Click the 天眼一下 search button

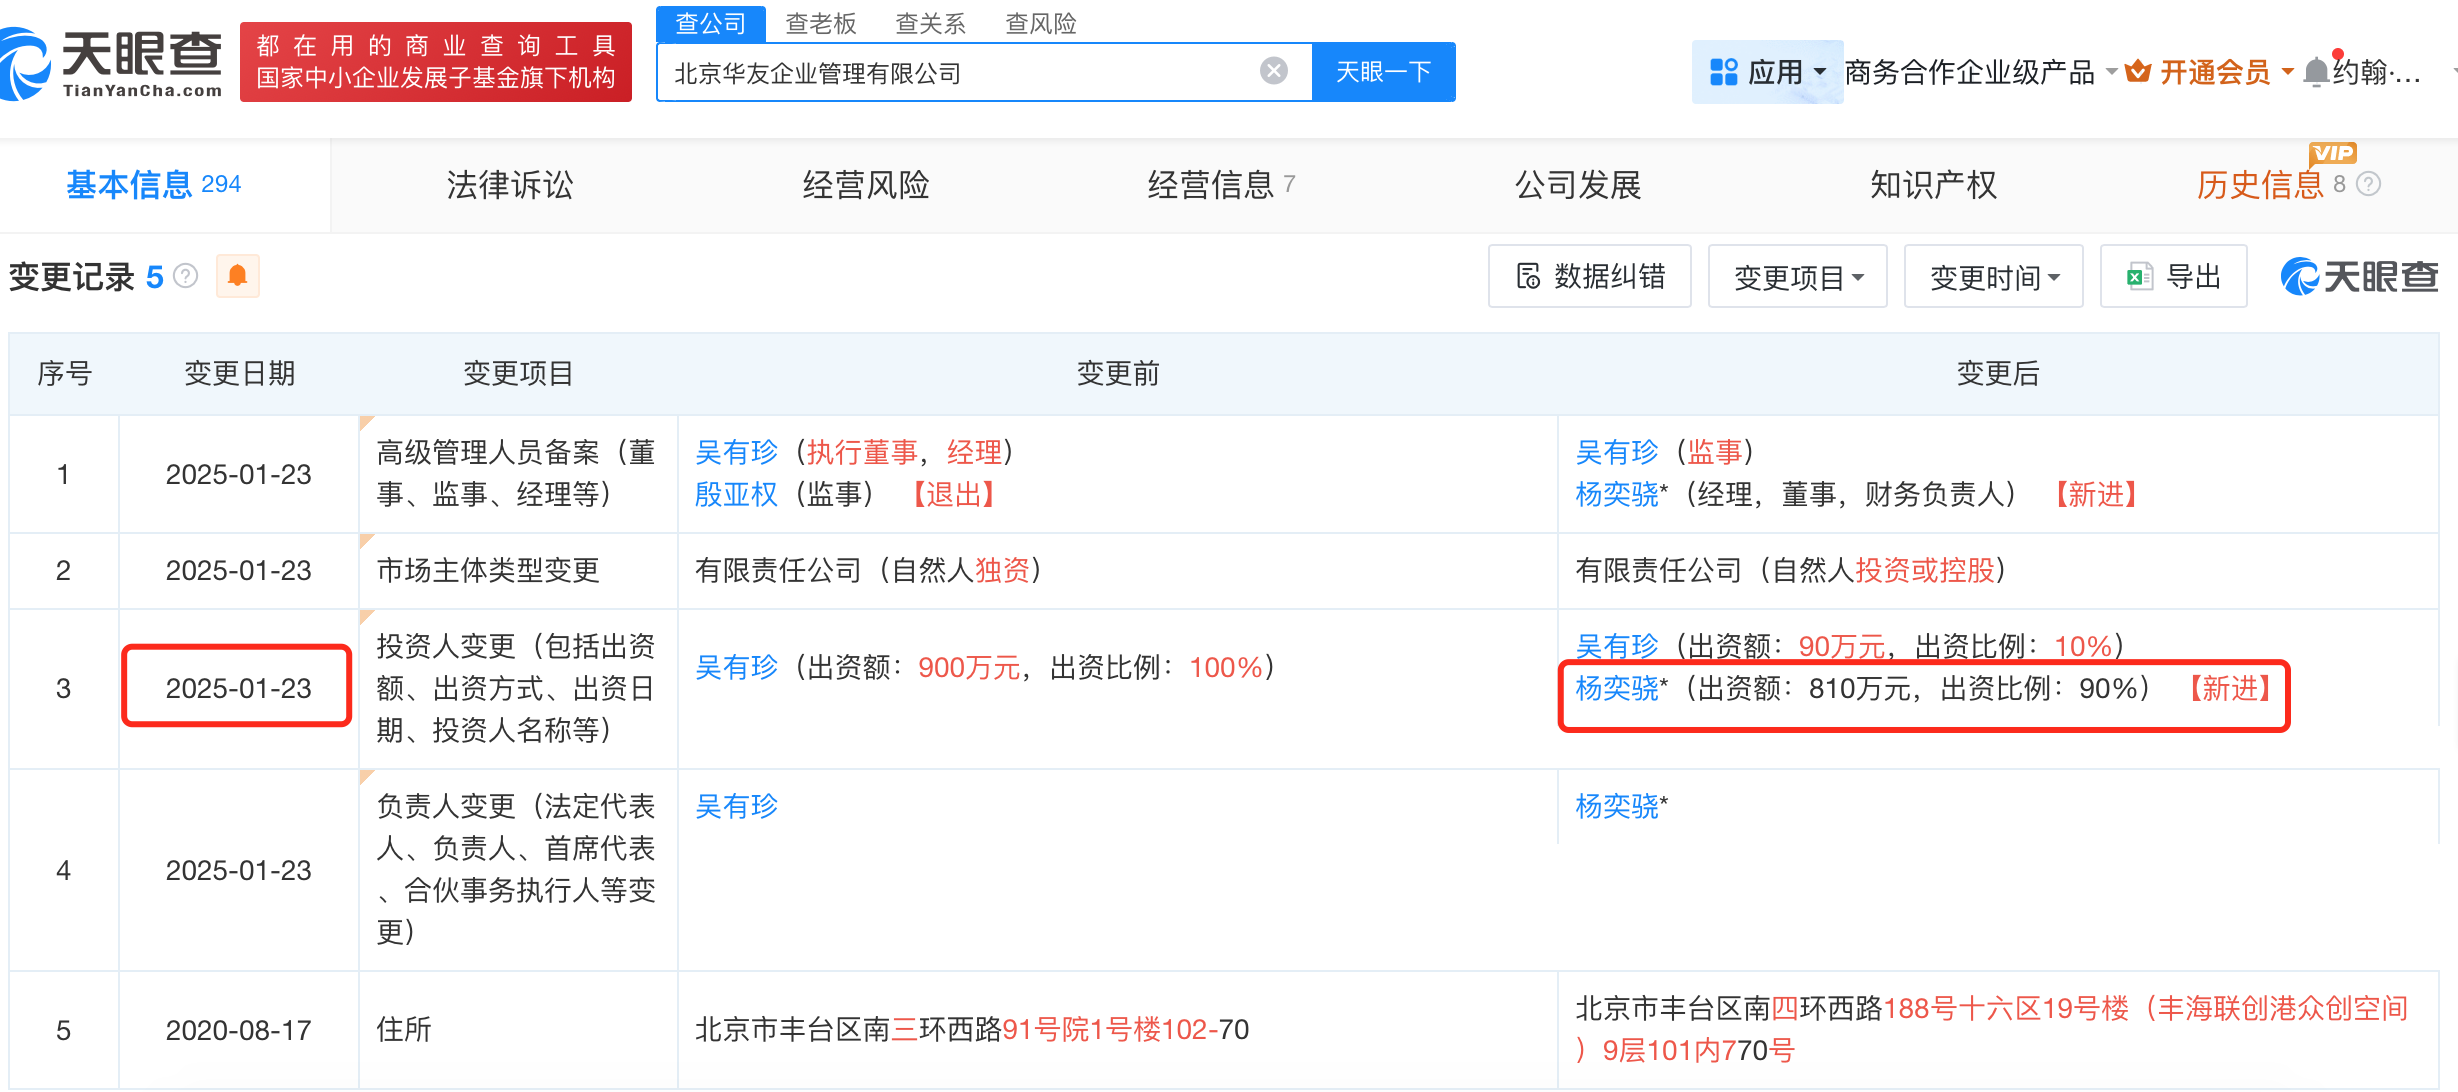click(1383, 72)
